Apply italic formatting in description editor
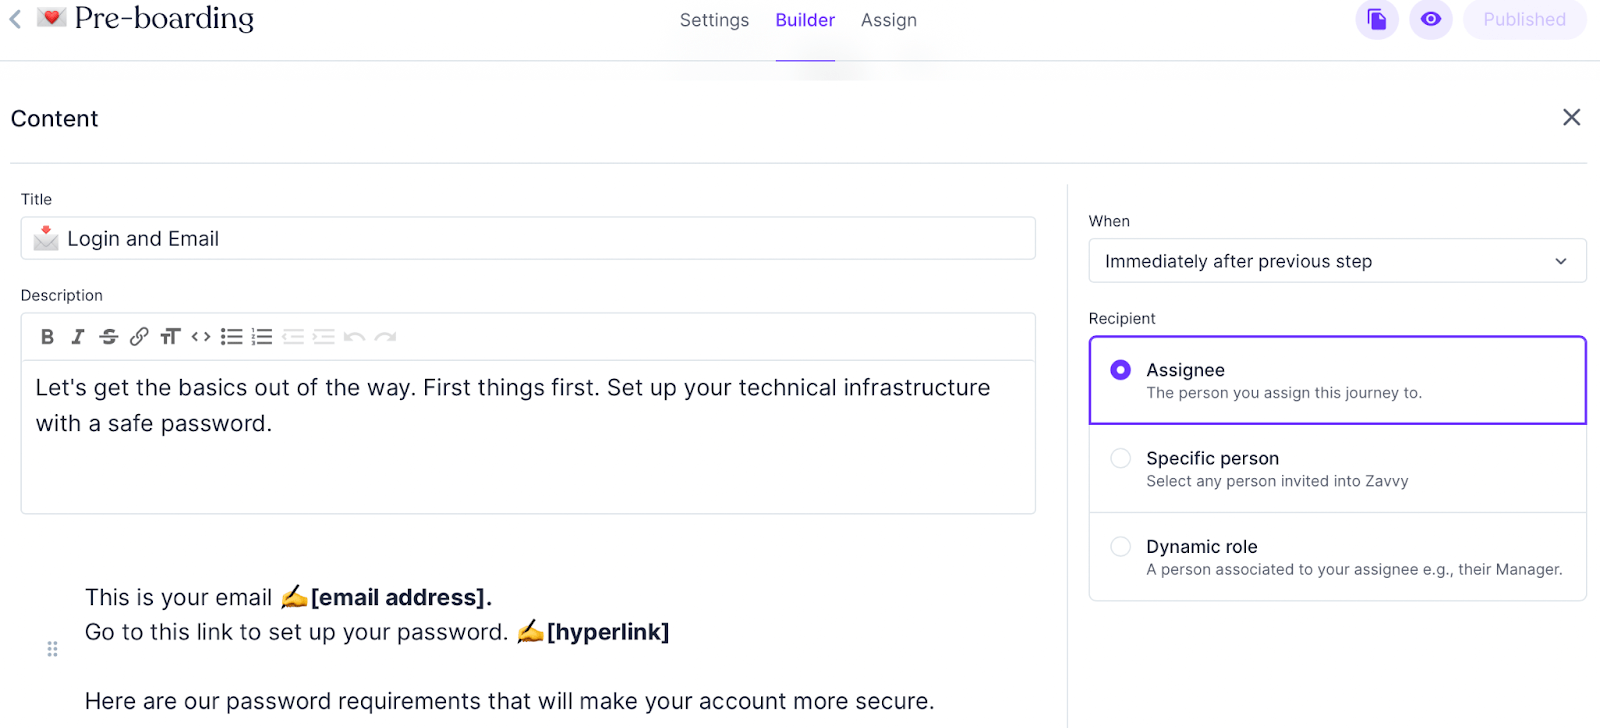 pos(77,337)
